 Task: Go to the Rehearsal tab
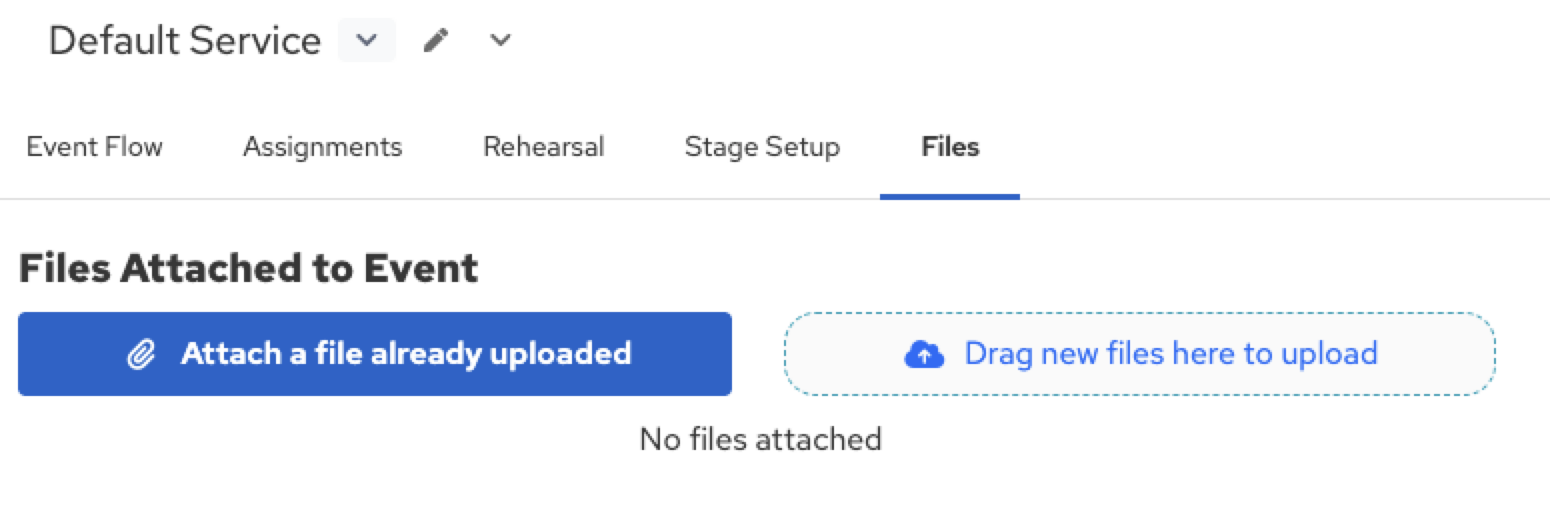tap(543, 147)
